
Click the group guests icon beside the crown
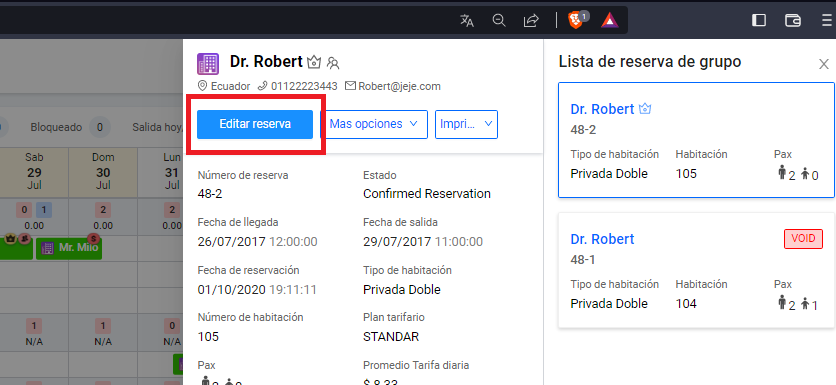(x=333, y=63)
